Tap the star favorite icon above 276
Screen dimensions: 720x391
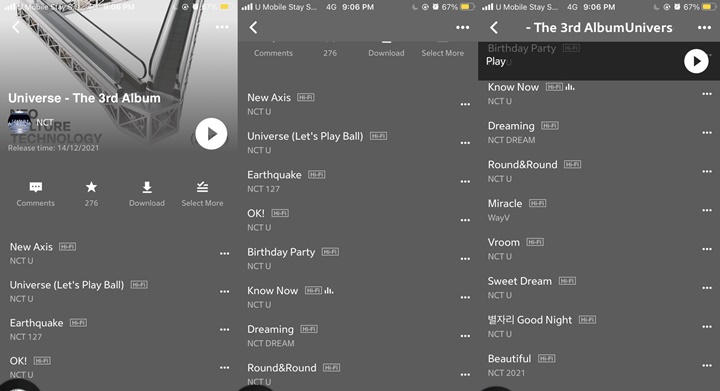91,187
